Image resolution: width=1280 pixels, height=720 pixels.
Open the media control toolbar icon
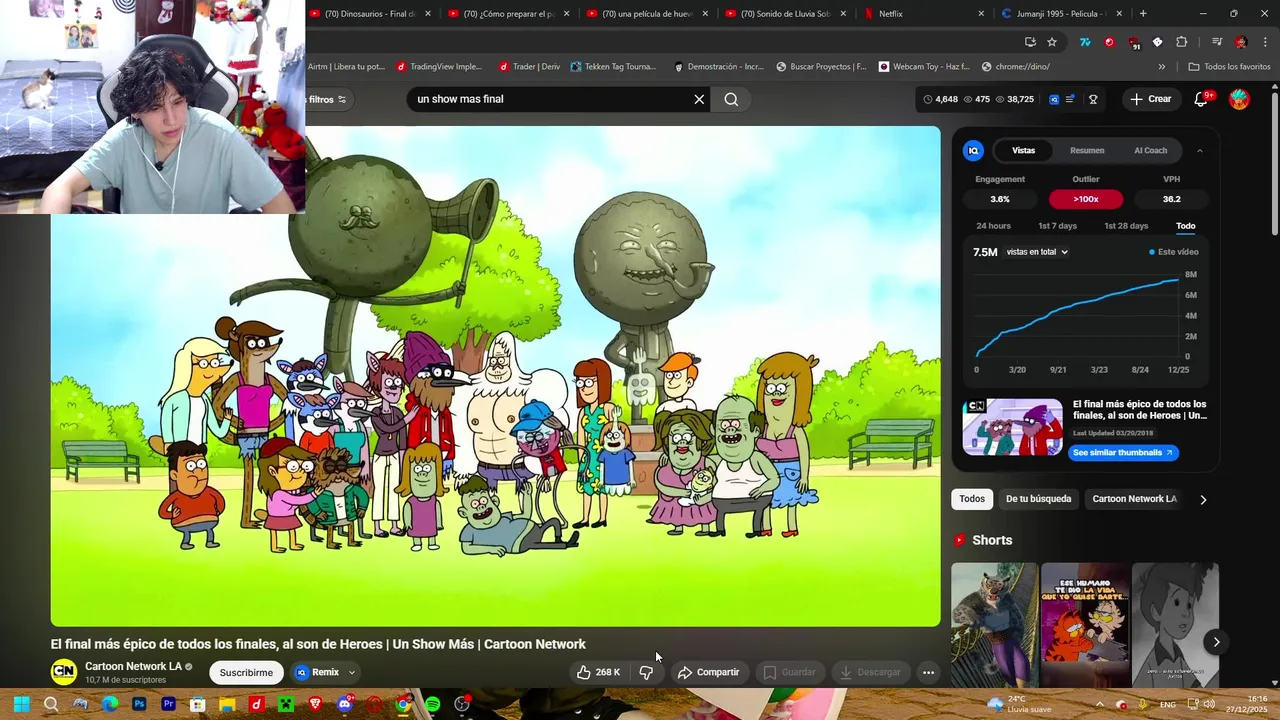(x=1217, y=42)
